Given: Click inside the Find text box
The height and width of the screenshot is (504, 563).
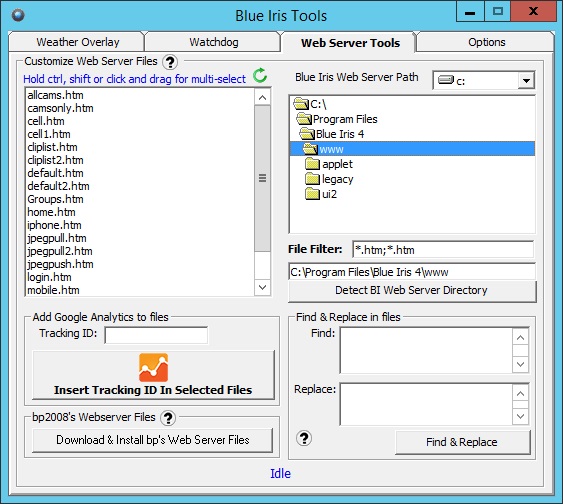Looking at the screenshot, I should tap(426, 351).
